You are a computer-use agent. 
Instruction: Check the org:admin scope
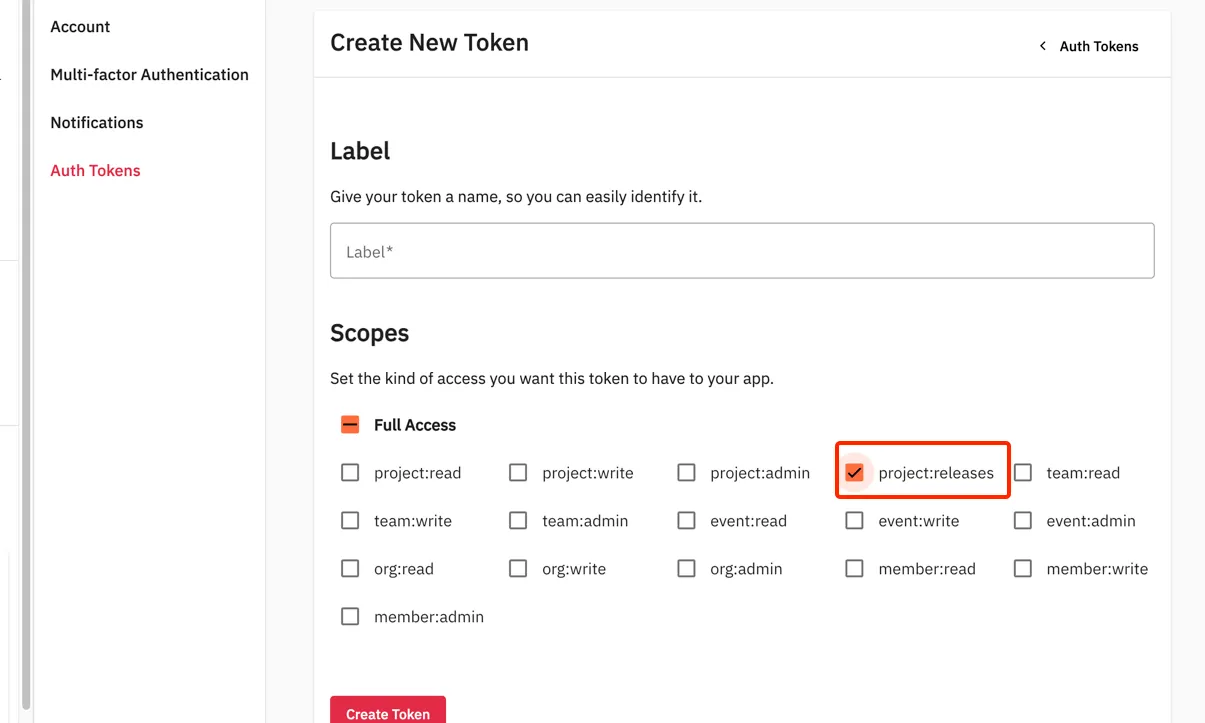click(686, 569)
